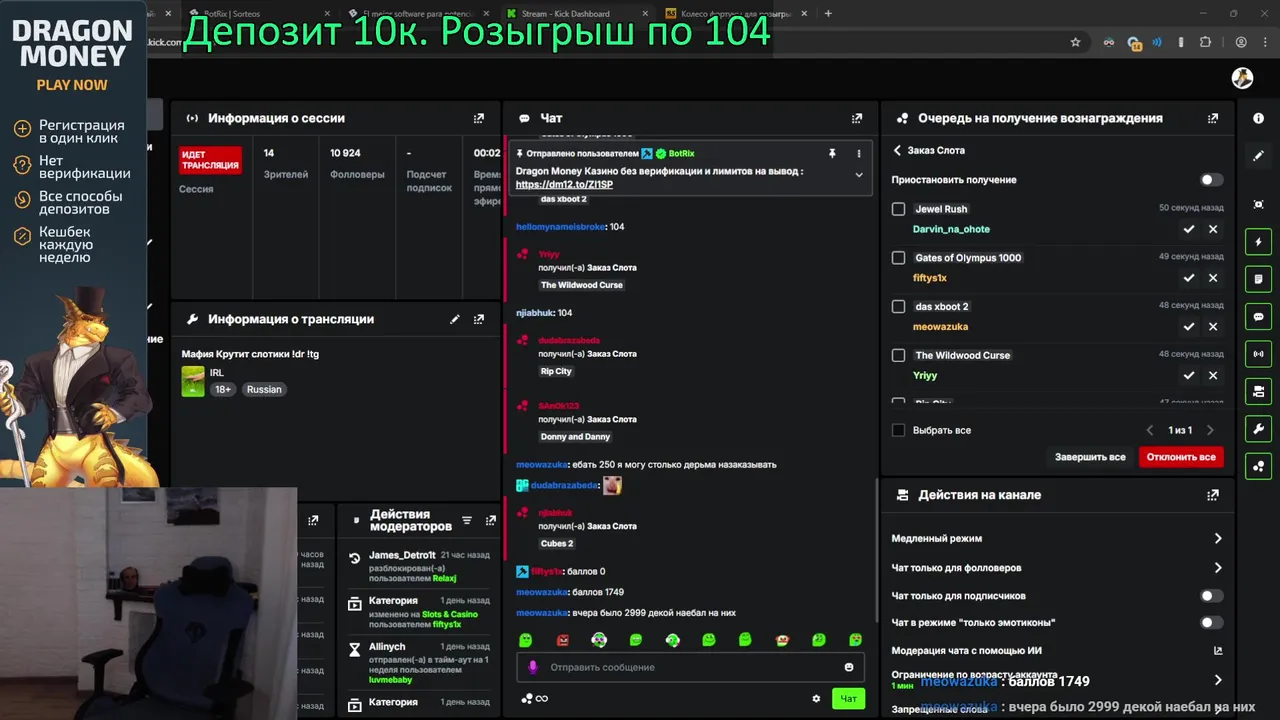Image resolution: width=1280 pixels, height=720 pixels.
Task: Toggle the camera sidebar icon
Action: (x=1258, y=391)
